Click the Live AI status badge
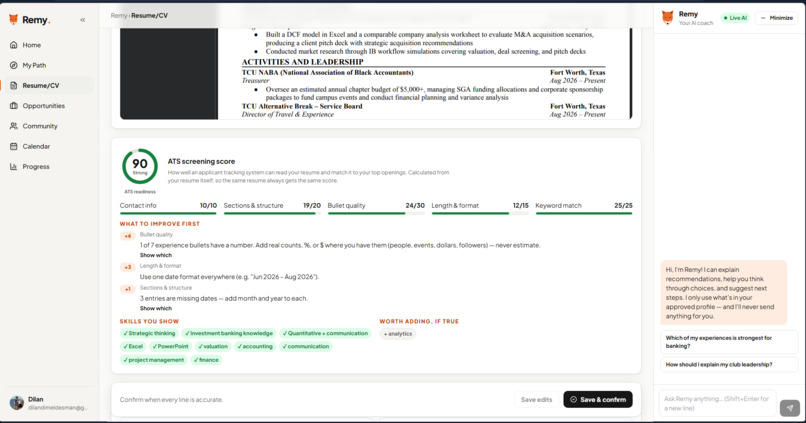Viewport: 806px width, 423px height. (x=735, y=18)
